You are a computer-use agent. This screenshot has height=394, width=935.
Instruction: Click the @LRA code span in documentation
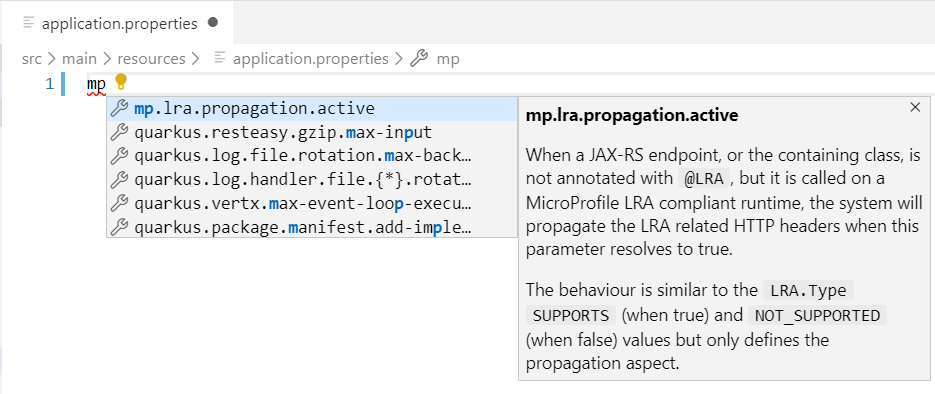[x=704, y=179]
